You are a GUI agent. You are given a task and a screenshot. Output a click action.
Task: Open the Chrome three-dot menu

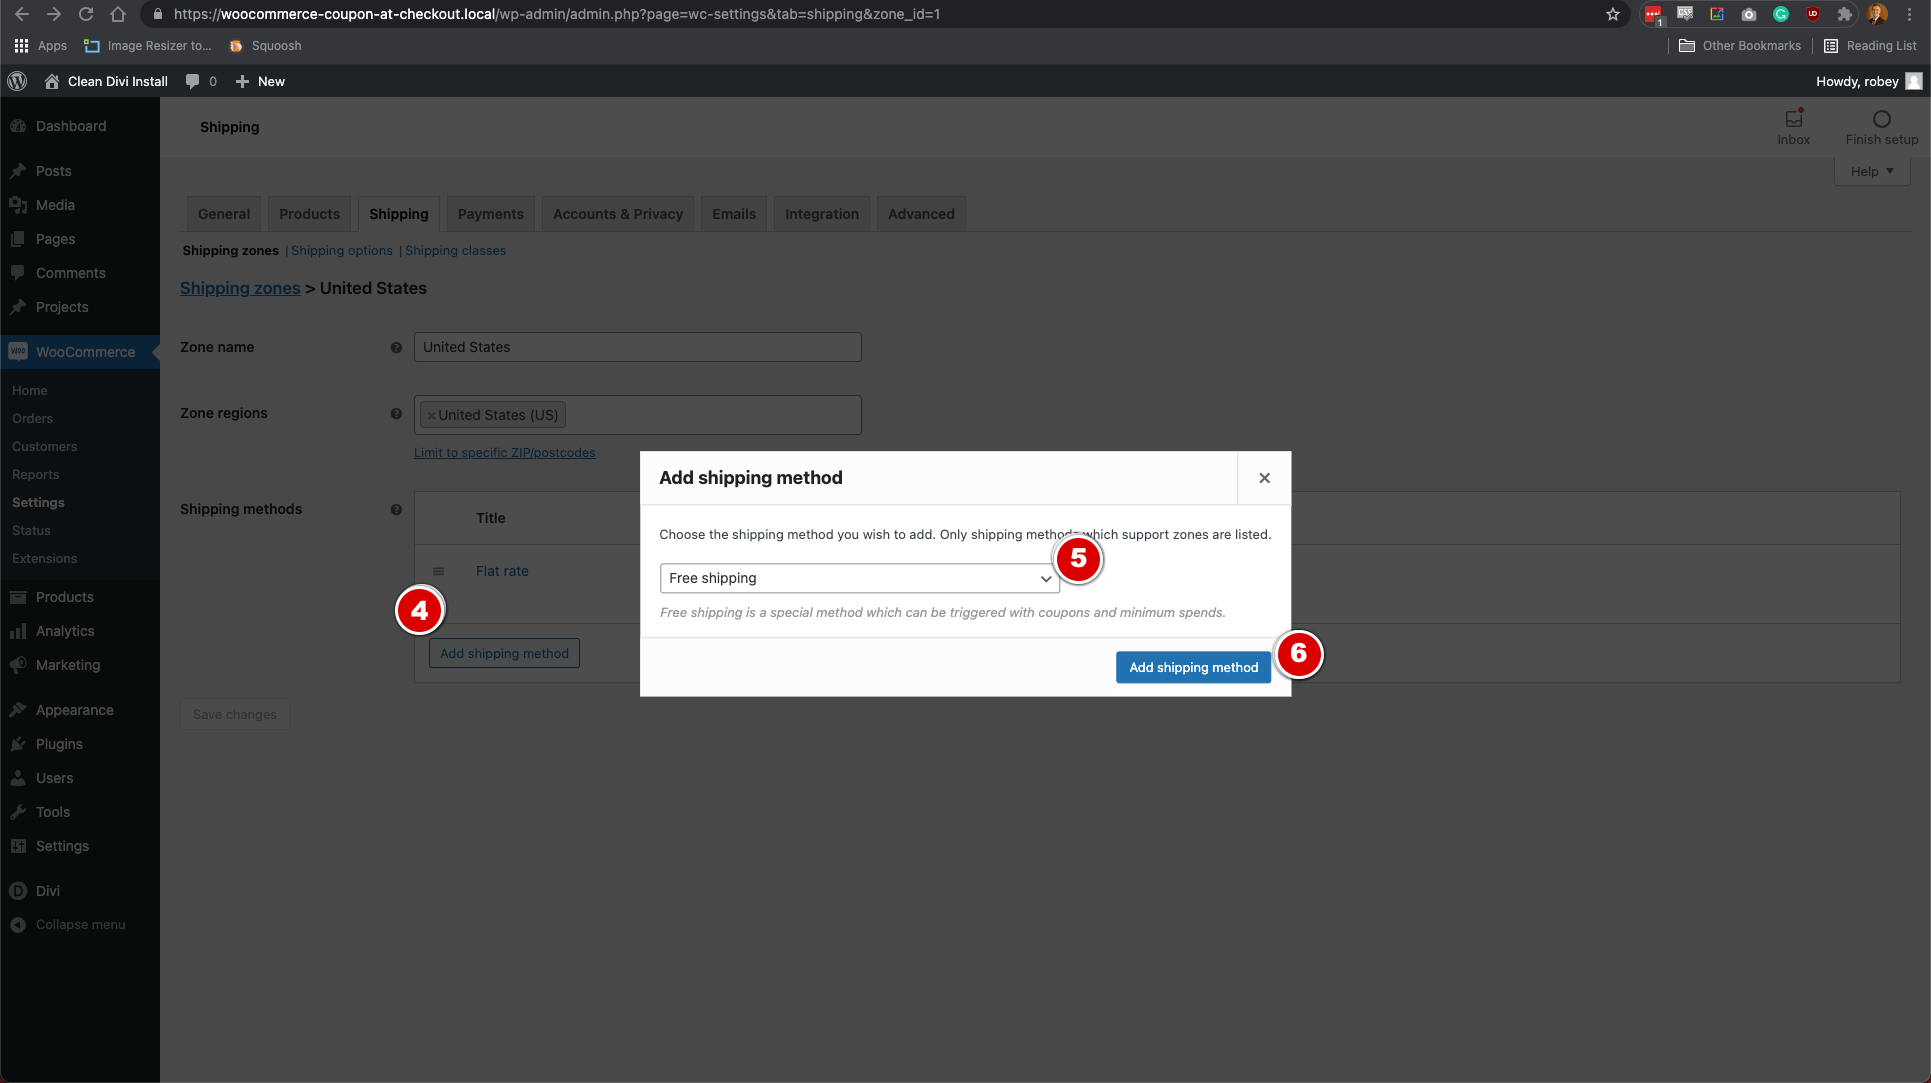coord(1909,14)
